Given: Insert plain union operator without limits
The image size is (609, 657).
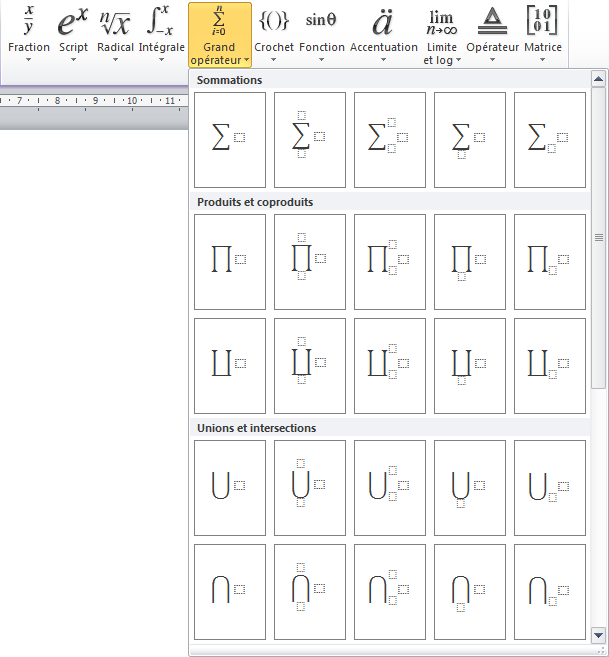Looking at the screenshot, I should click(x=230, y=488).
